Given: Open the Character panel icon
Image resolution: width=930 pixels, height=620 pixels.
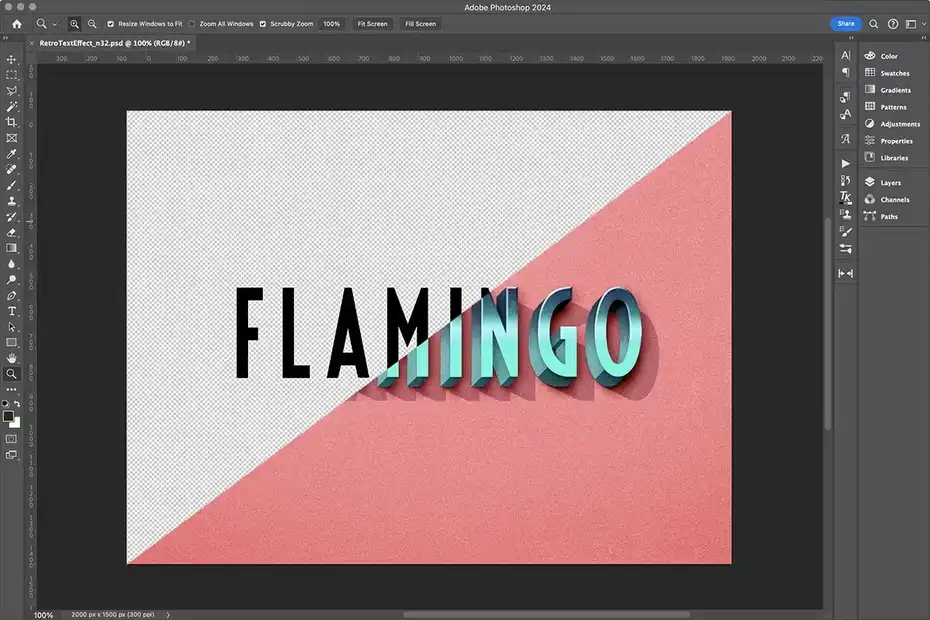Looking at the screenshot, I should tap(845, 55).
